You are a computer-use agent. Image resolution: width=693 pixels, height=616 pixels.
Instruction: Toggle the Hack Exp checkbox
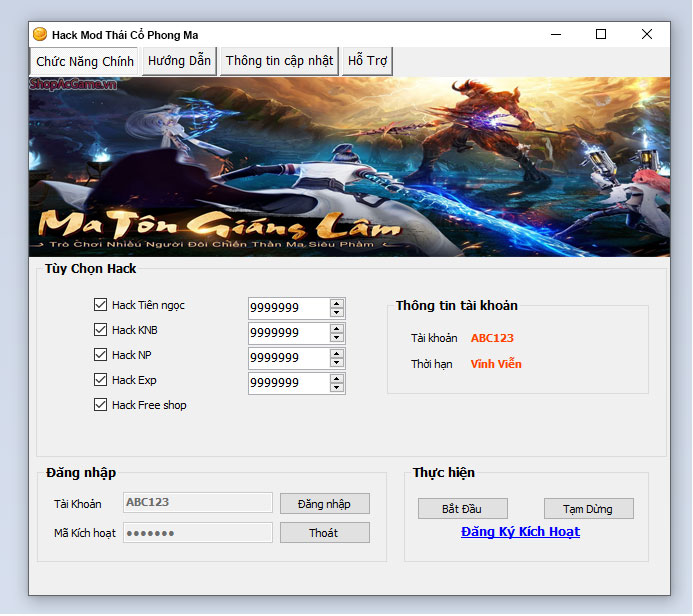100,380
